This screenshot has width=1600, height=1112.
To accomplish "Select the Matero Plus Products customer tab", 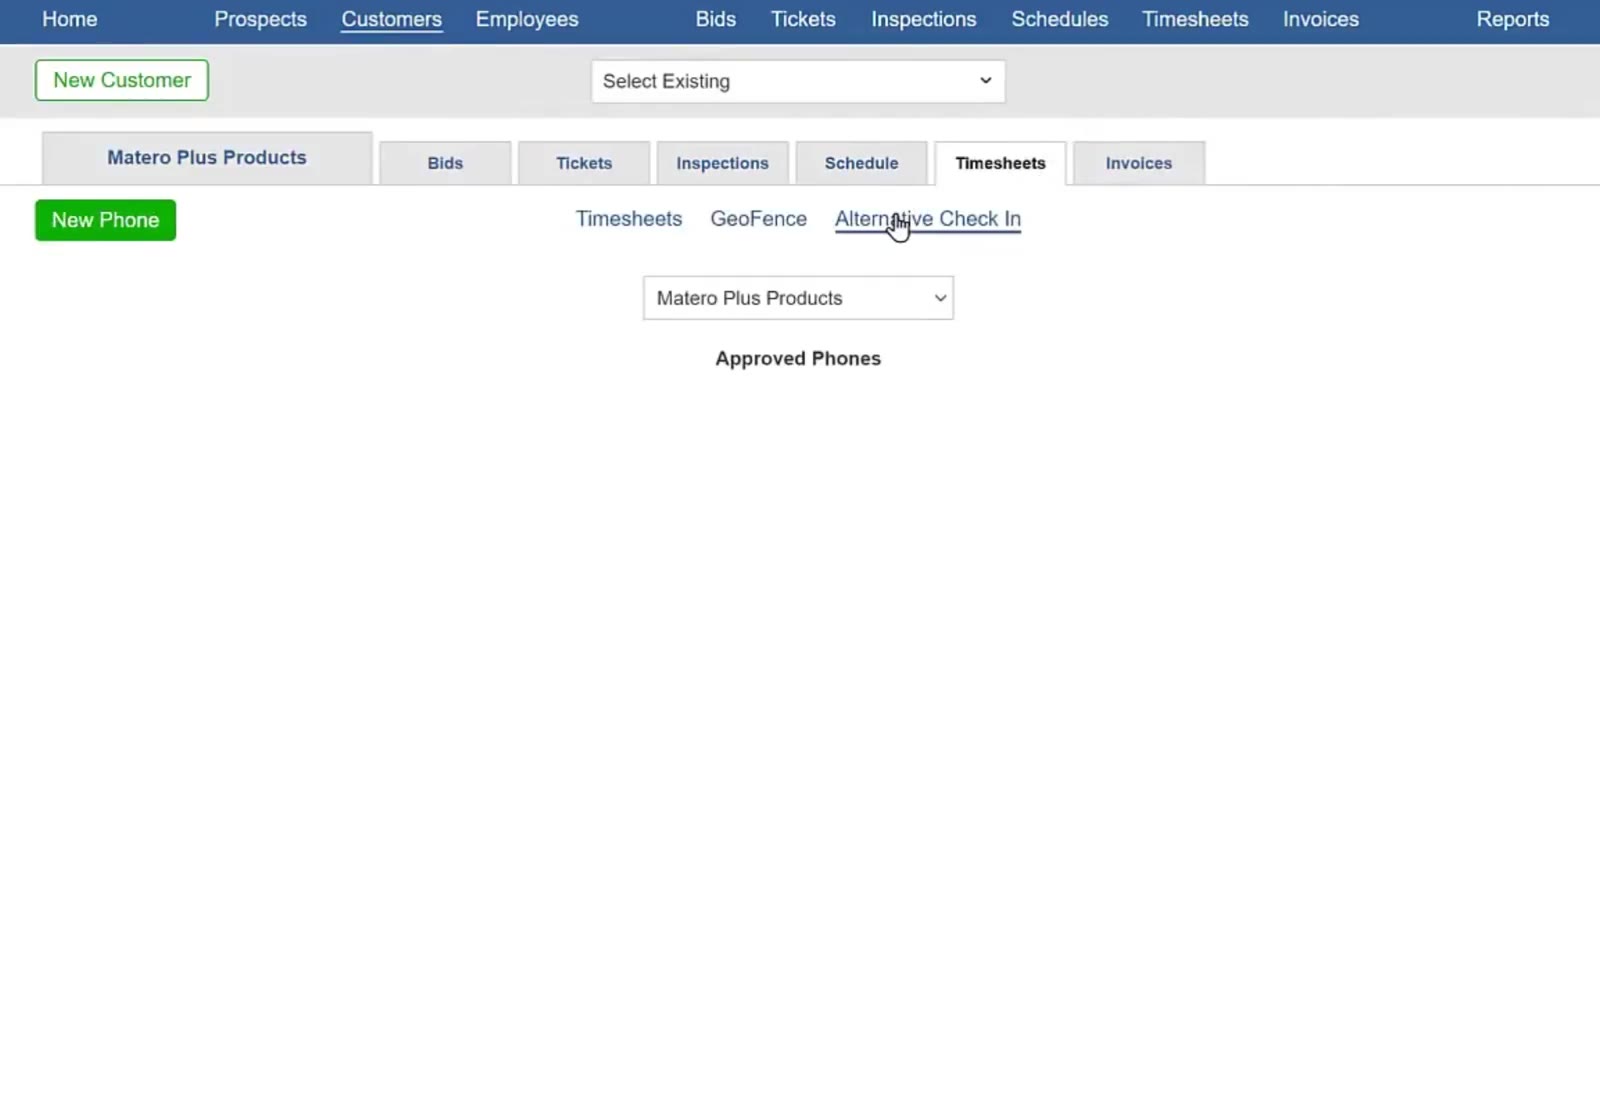I will tap(207, 158).
